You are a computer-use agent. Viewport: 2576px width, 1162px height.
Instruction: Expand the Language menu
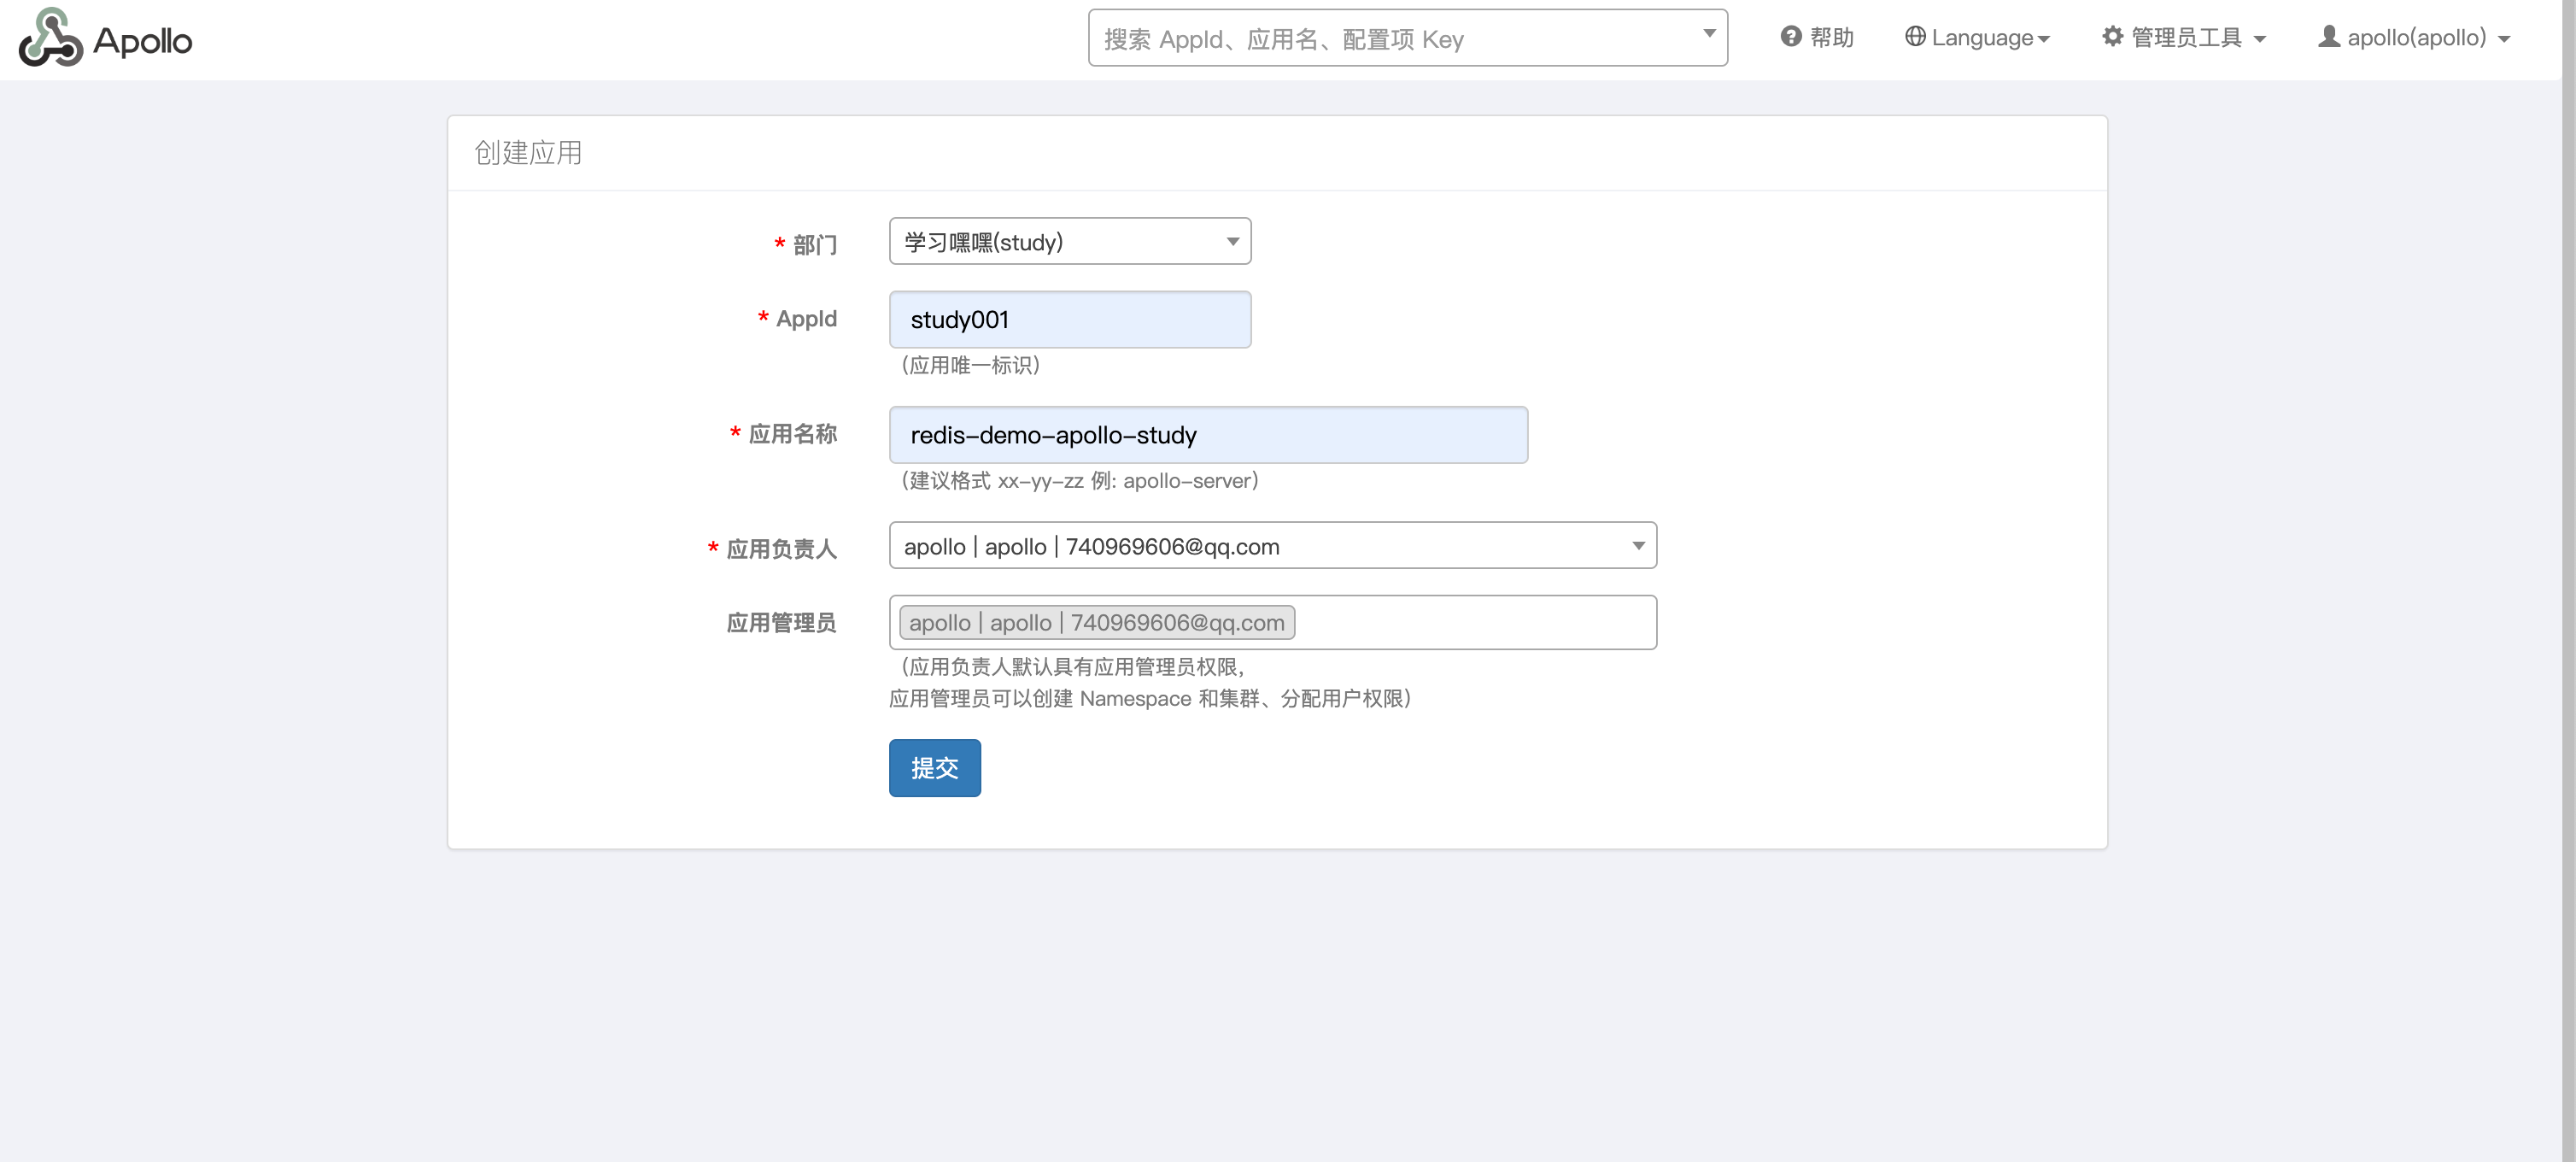[1984, 38]
